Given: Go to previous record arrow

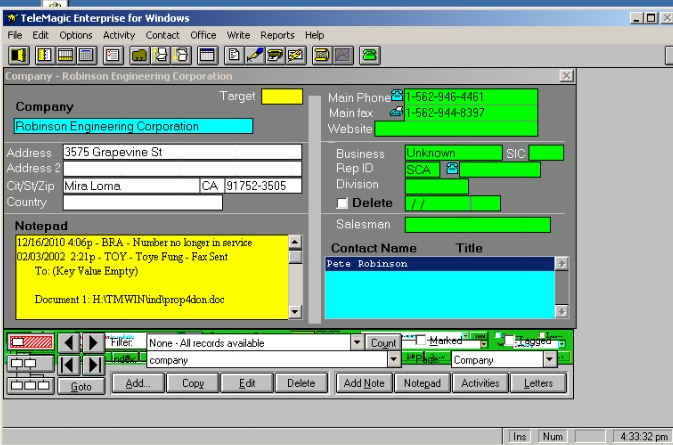Looking at the screenshot, I should point(69,342).
